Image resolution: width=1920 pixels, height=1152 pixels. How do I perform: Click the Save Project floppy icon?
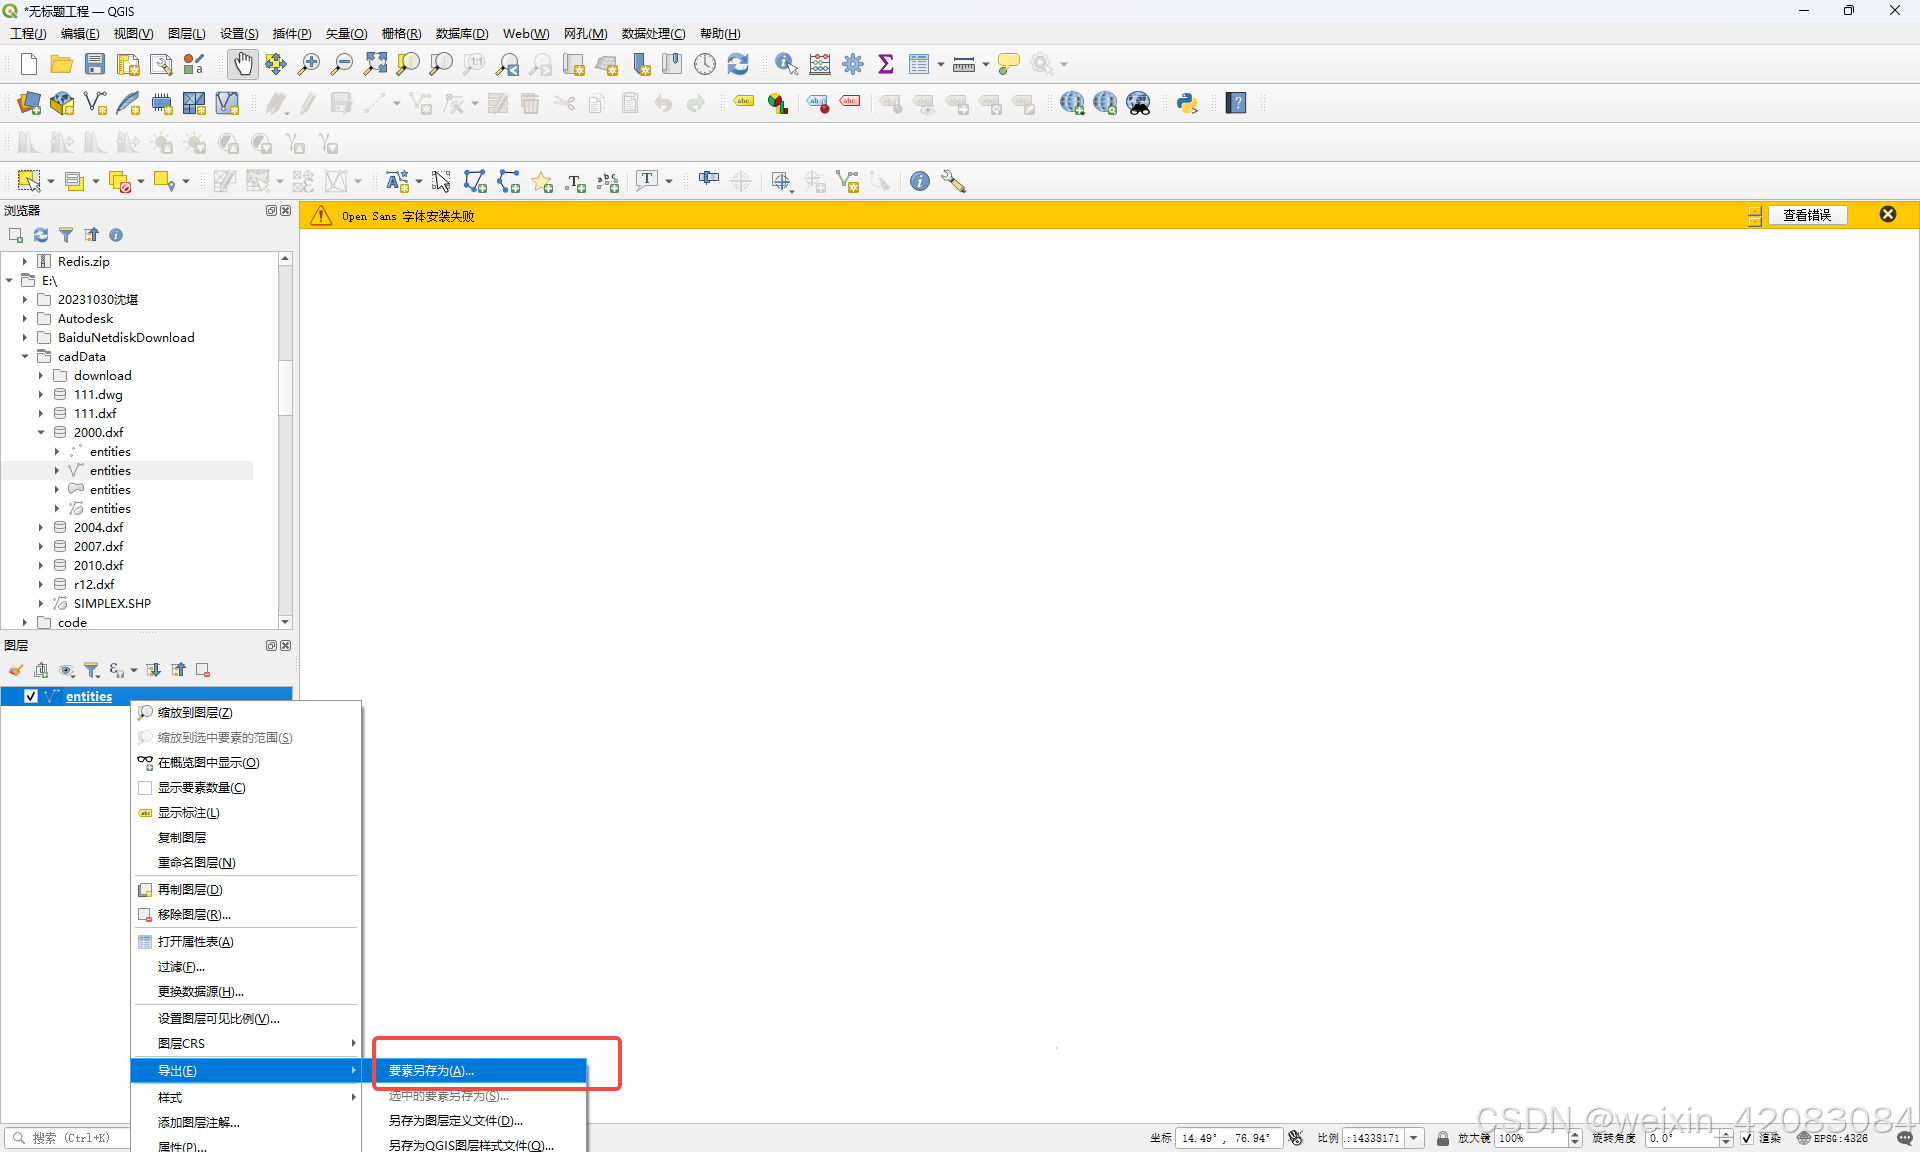tap(95, 65)
